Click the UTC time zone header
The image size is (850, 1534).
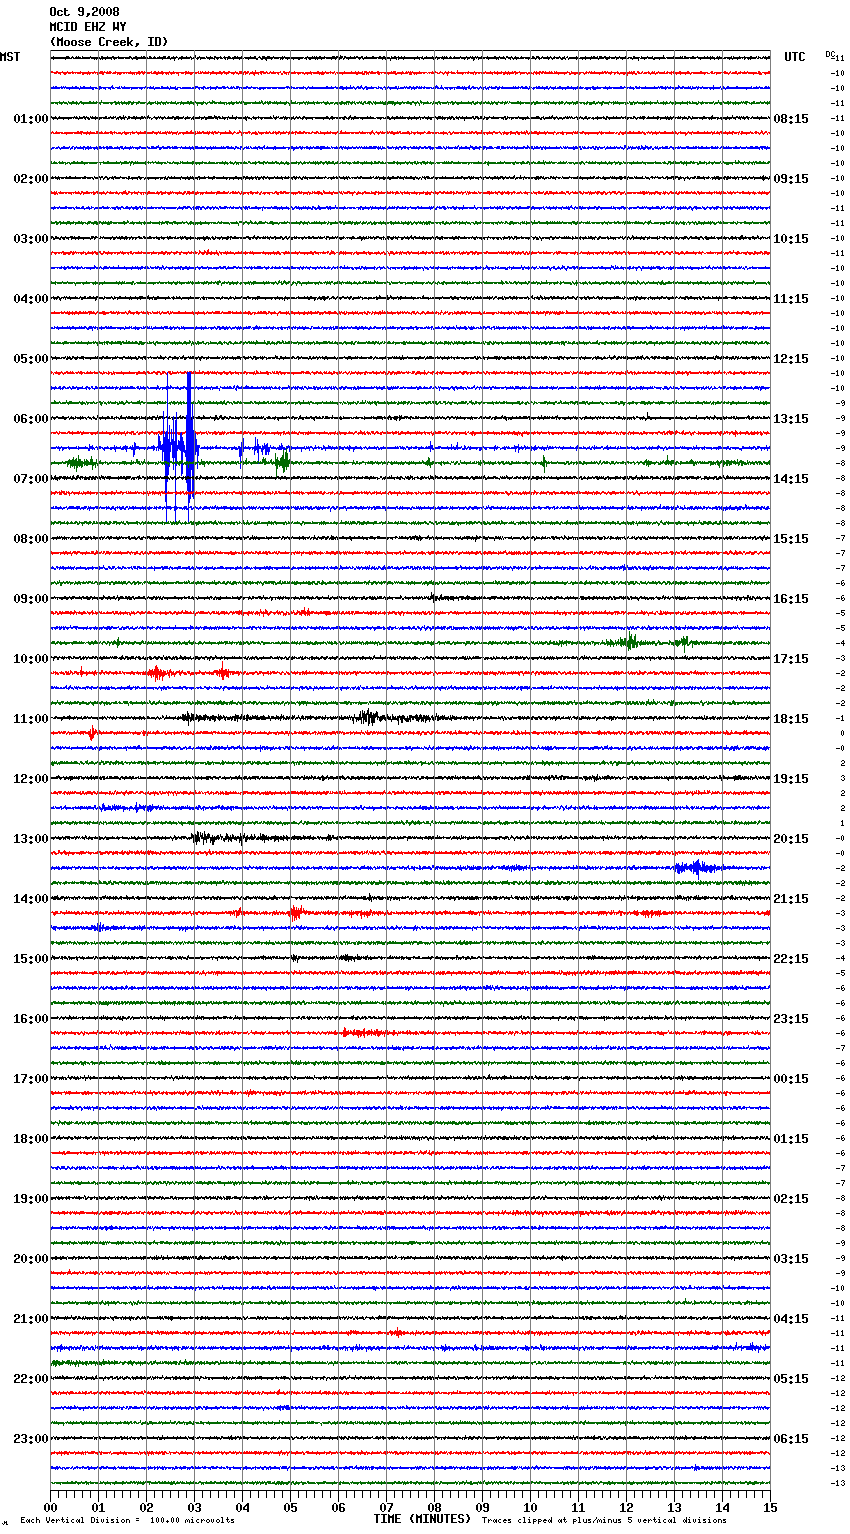(x=795, y=57)
